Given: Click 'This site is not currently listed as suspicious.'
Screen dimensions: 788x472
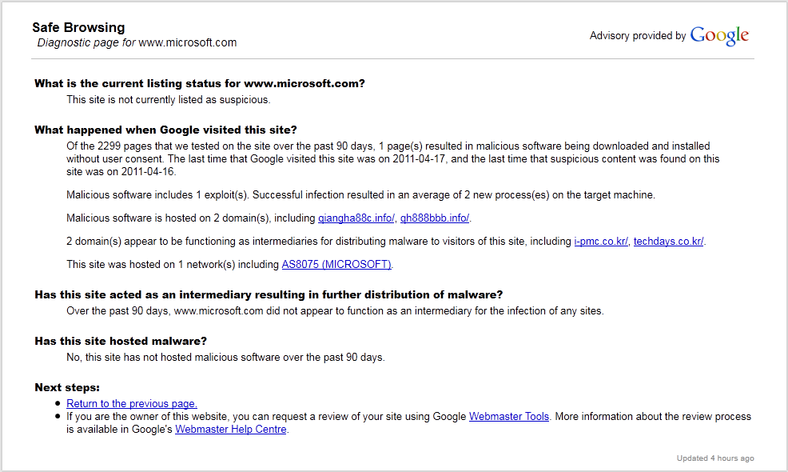Looking at the screenshot, I should pyautogui.click(x=168, y=100).
